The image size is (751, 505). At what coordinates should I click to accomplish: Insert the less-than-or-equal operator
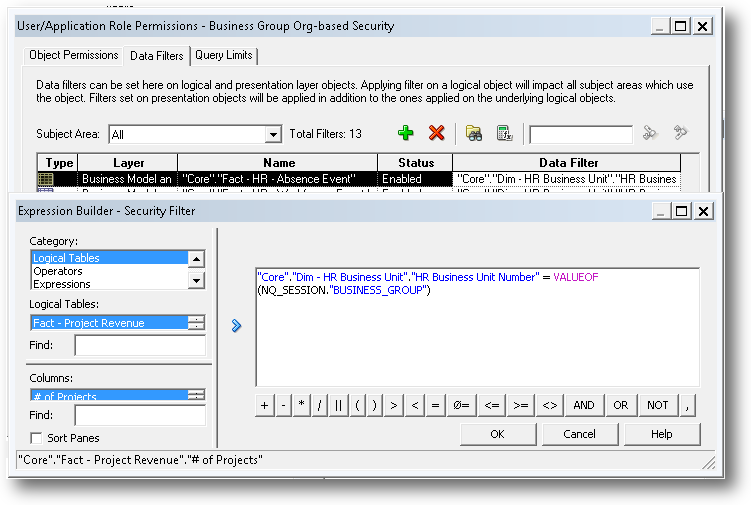pyautogui.click(x=492, y=405)
